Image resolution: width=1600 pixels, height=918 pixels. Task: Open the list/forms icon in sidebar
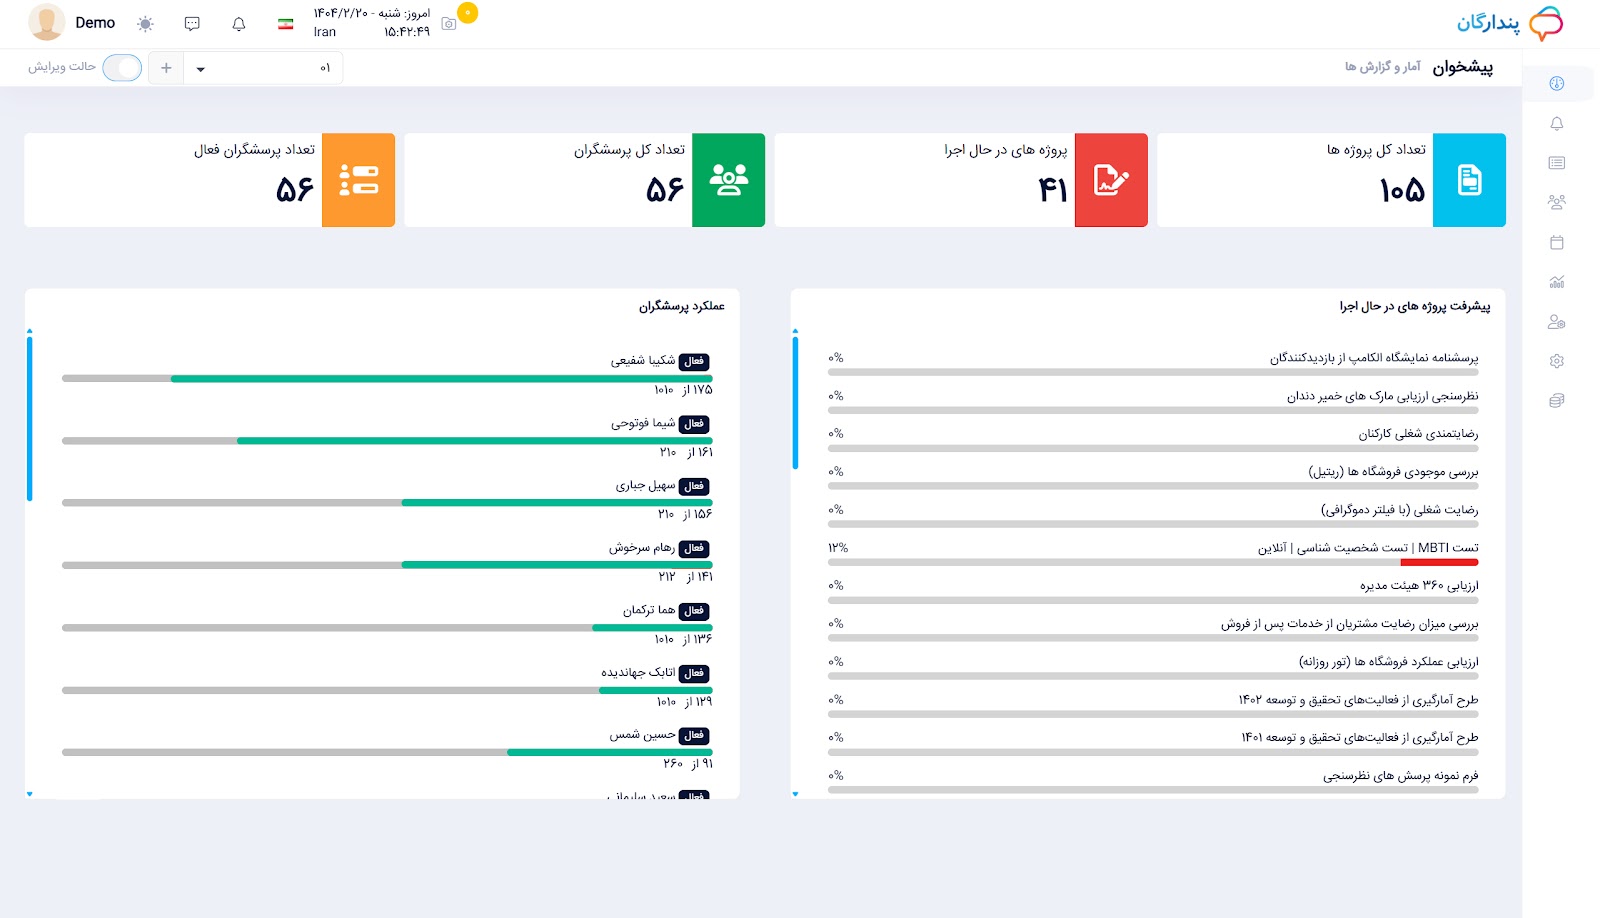pos(1556,163)
